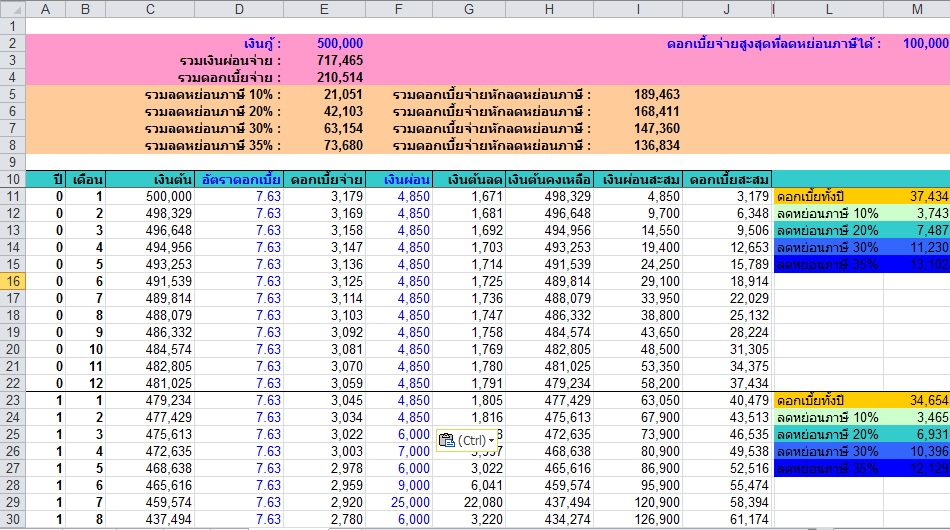Click the Select All corner button
This screenshot has width=950, height=530.
[x=13, y=9]
